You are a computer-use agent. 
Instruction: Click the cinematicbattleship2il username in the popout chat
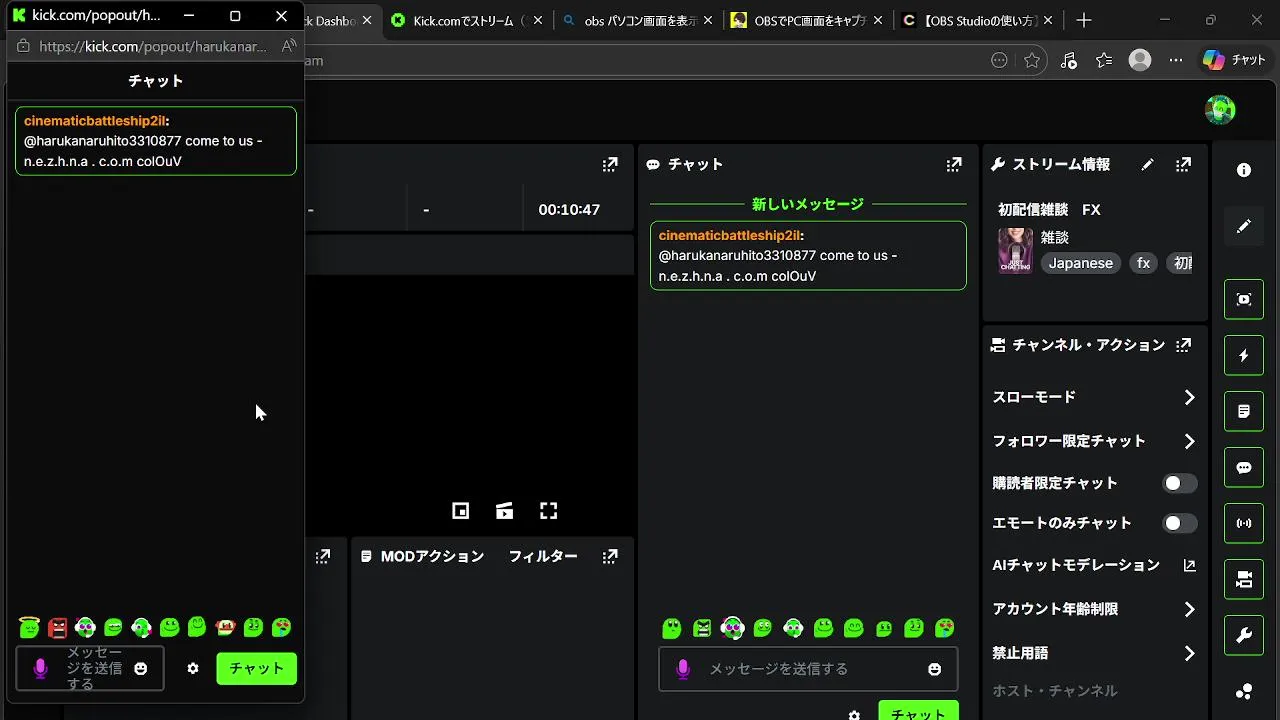[x=94, y=121]
